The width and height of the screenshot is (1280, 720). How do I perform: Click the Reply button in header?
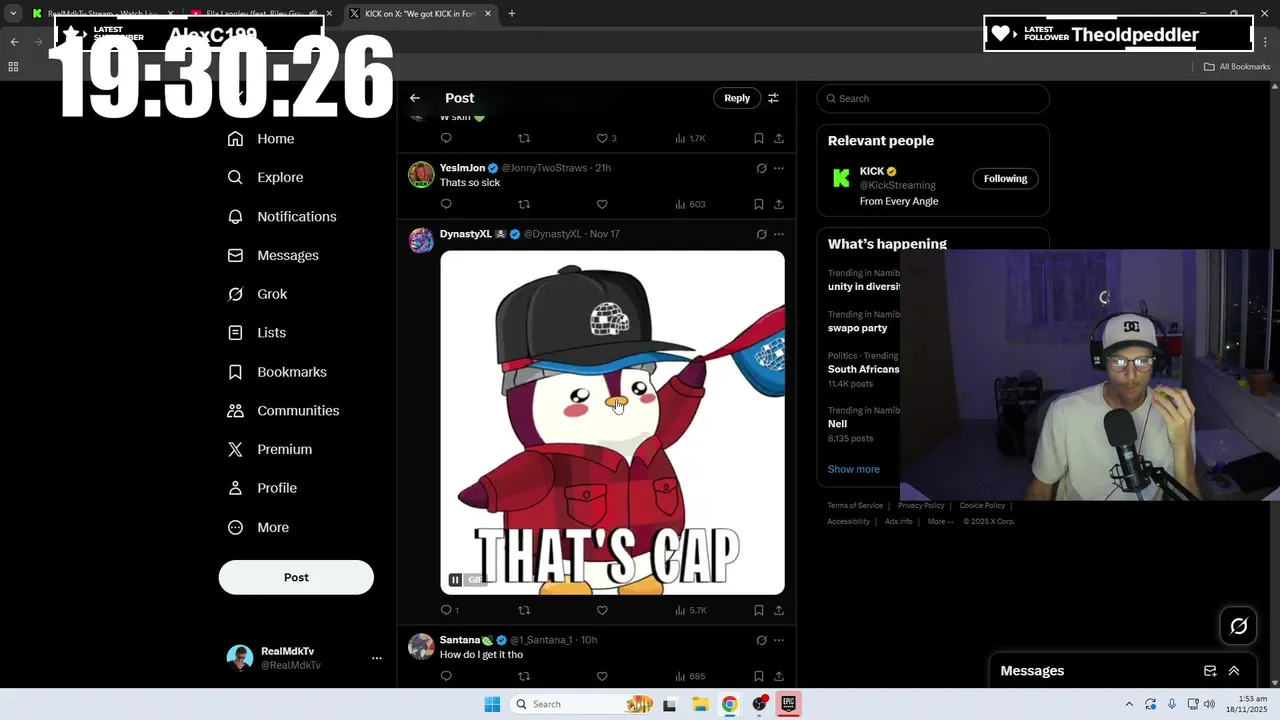click(x=737, y=98)
